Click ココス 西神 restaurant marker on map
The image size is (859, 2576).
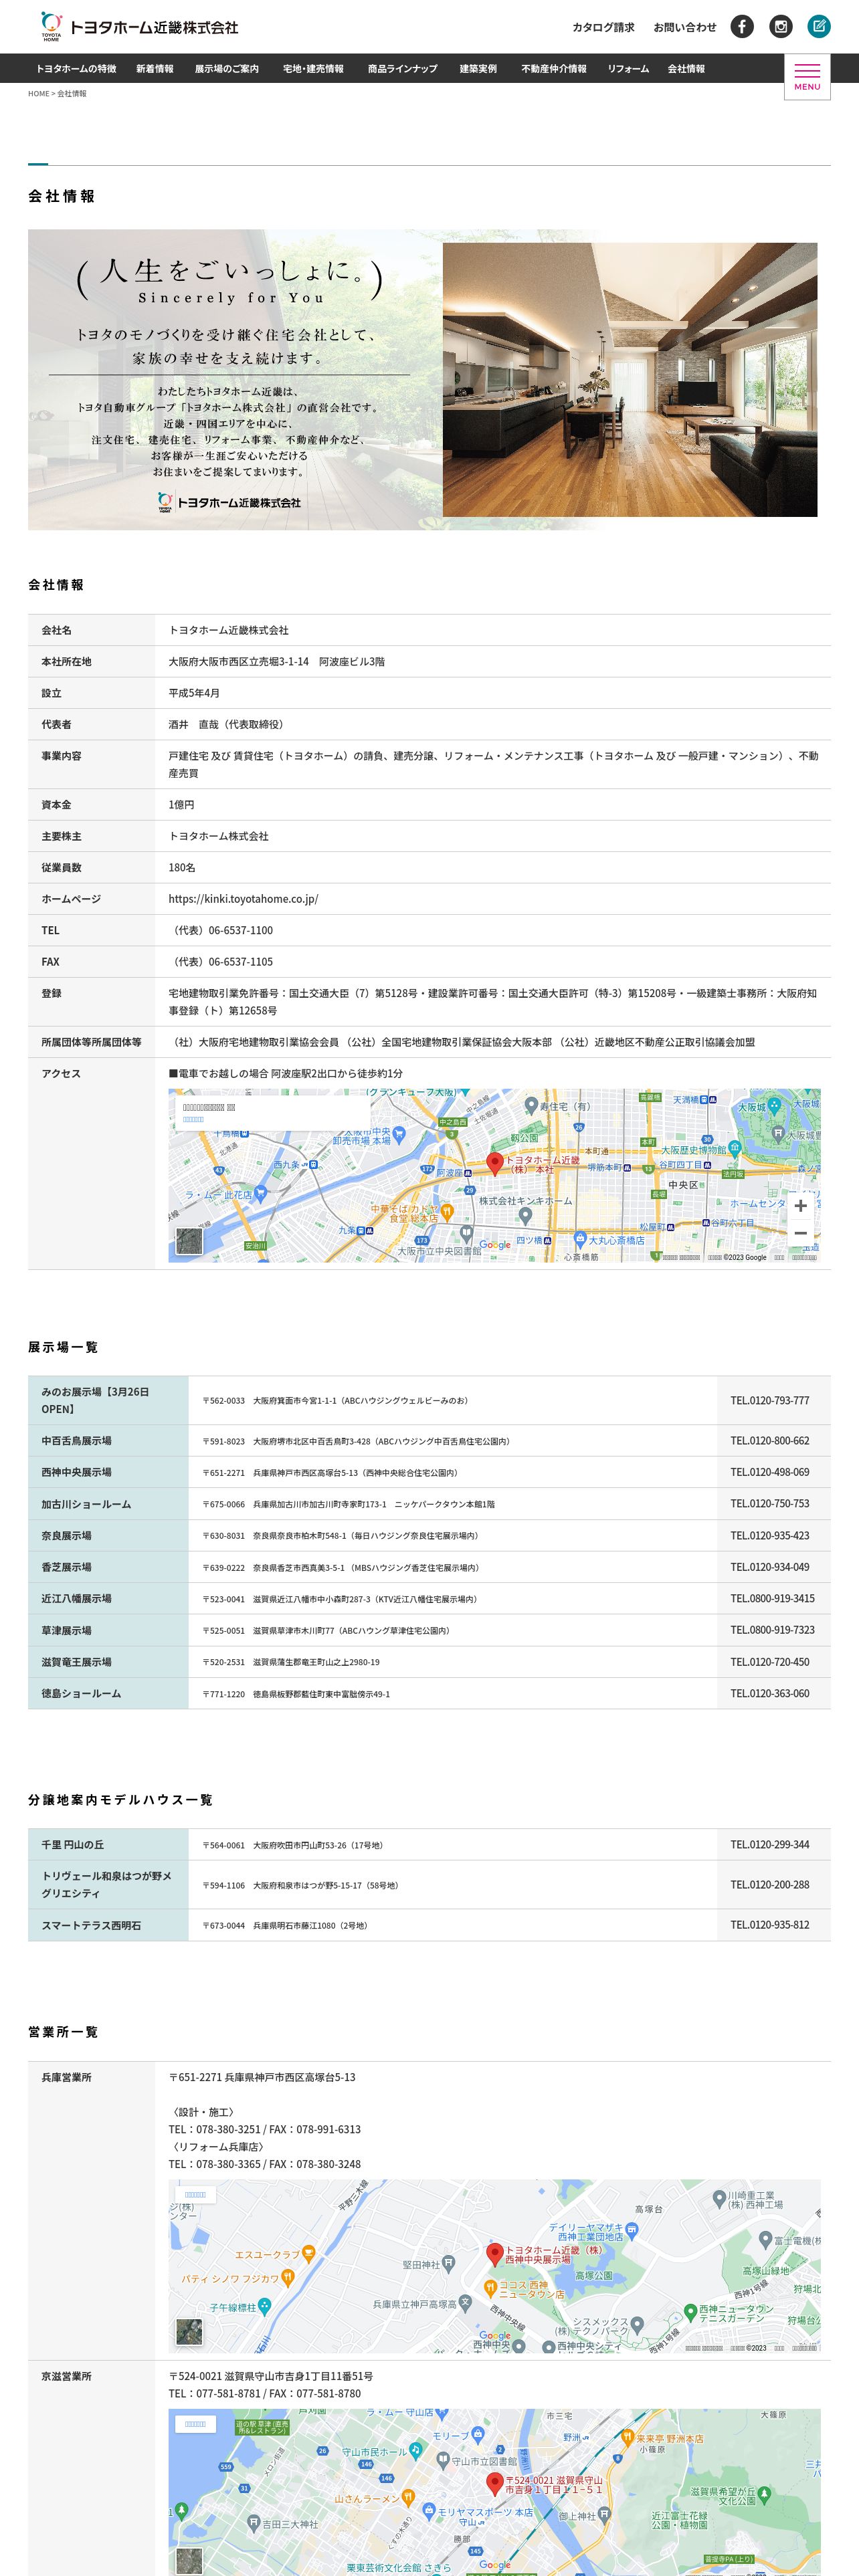490,2288
